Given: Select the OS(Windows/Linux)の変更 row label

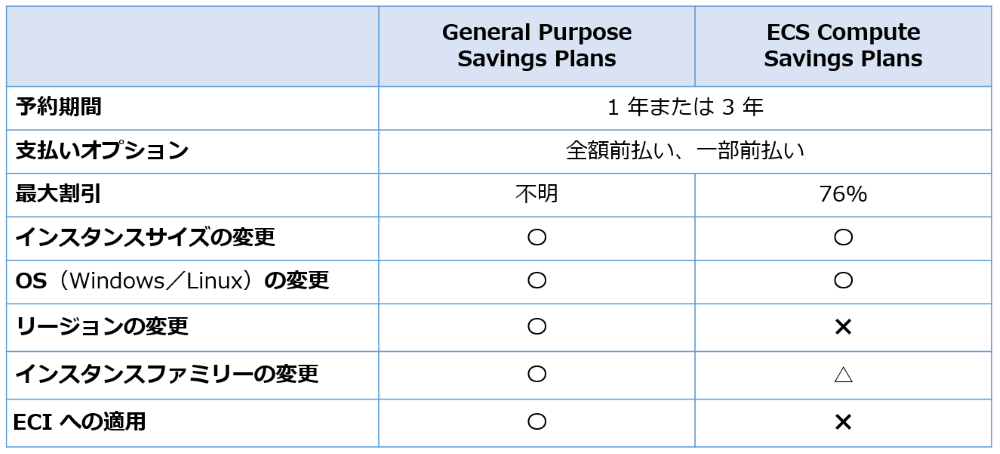Looking at the screenshot, I should click(172, 281).
